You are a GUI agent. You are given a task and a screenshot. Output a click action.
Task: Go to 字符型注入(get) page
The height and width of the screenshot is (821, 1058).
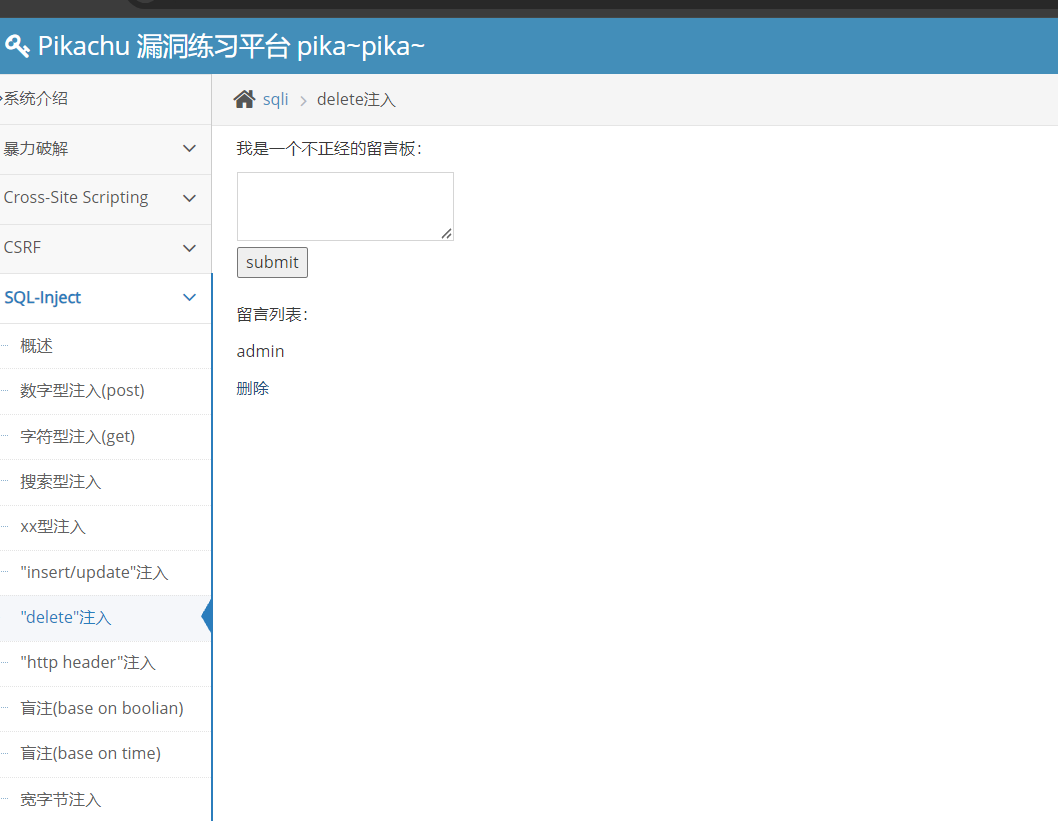[x=77, y=437]
